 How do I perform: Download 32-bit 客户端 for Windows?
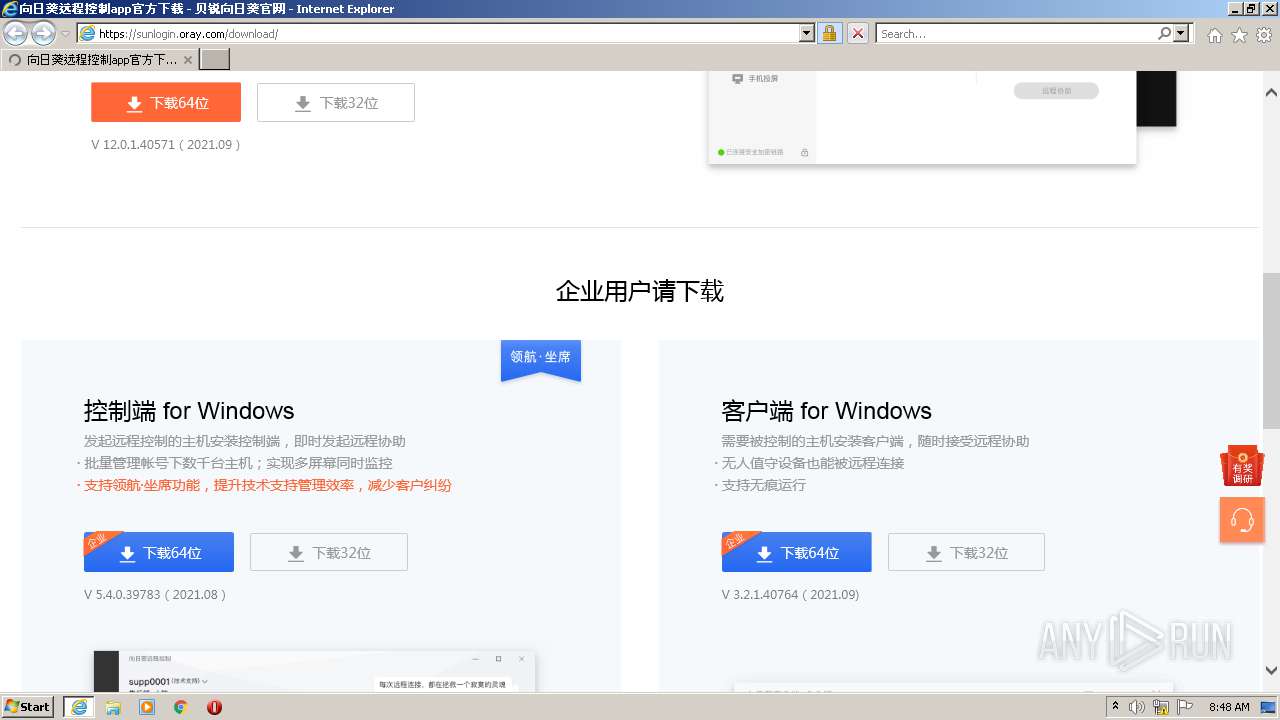[x=966, y=552]
